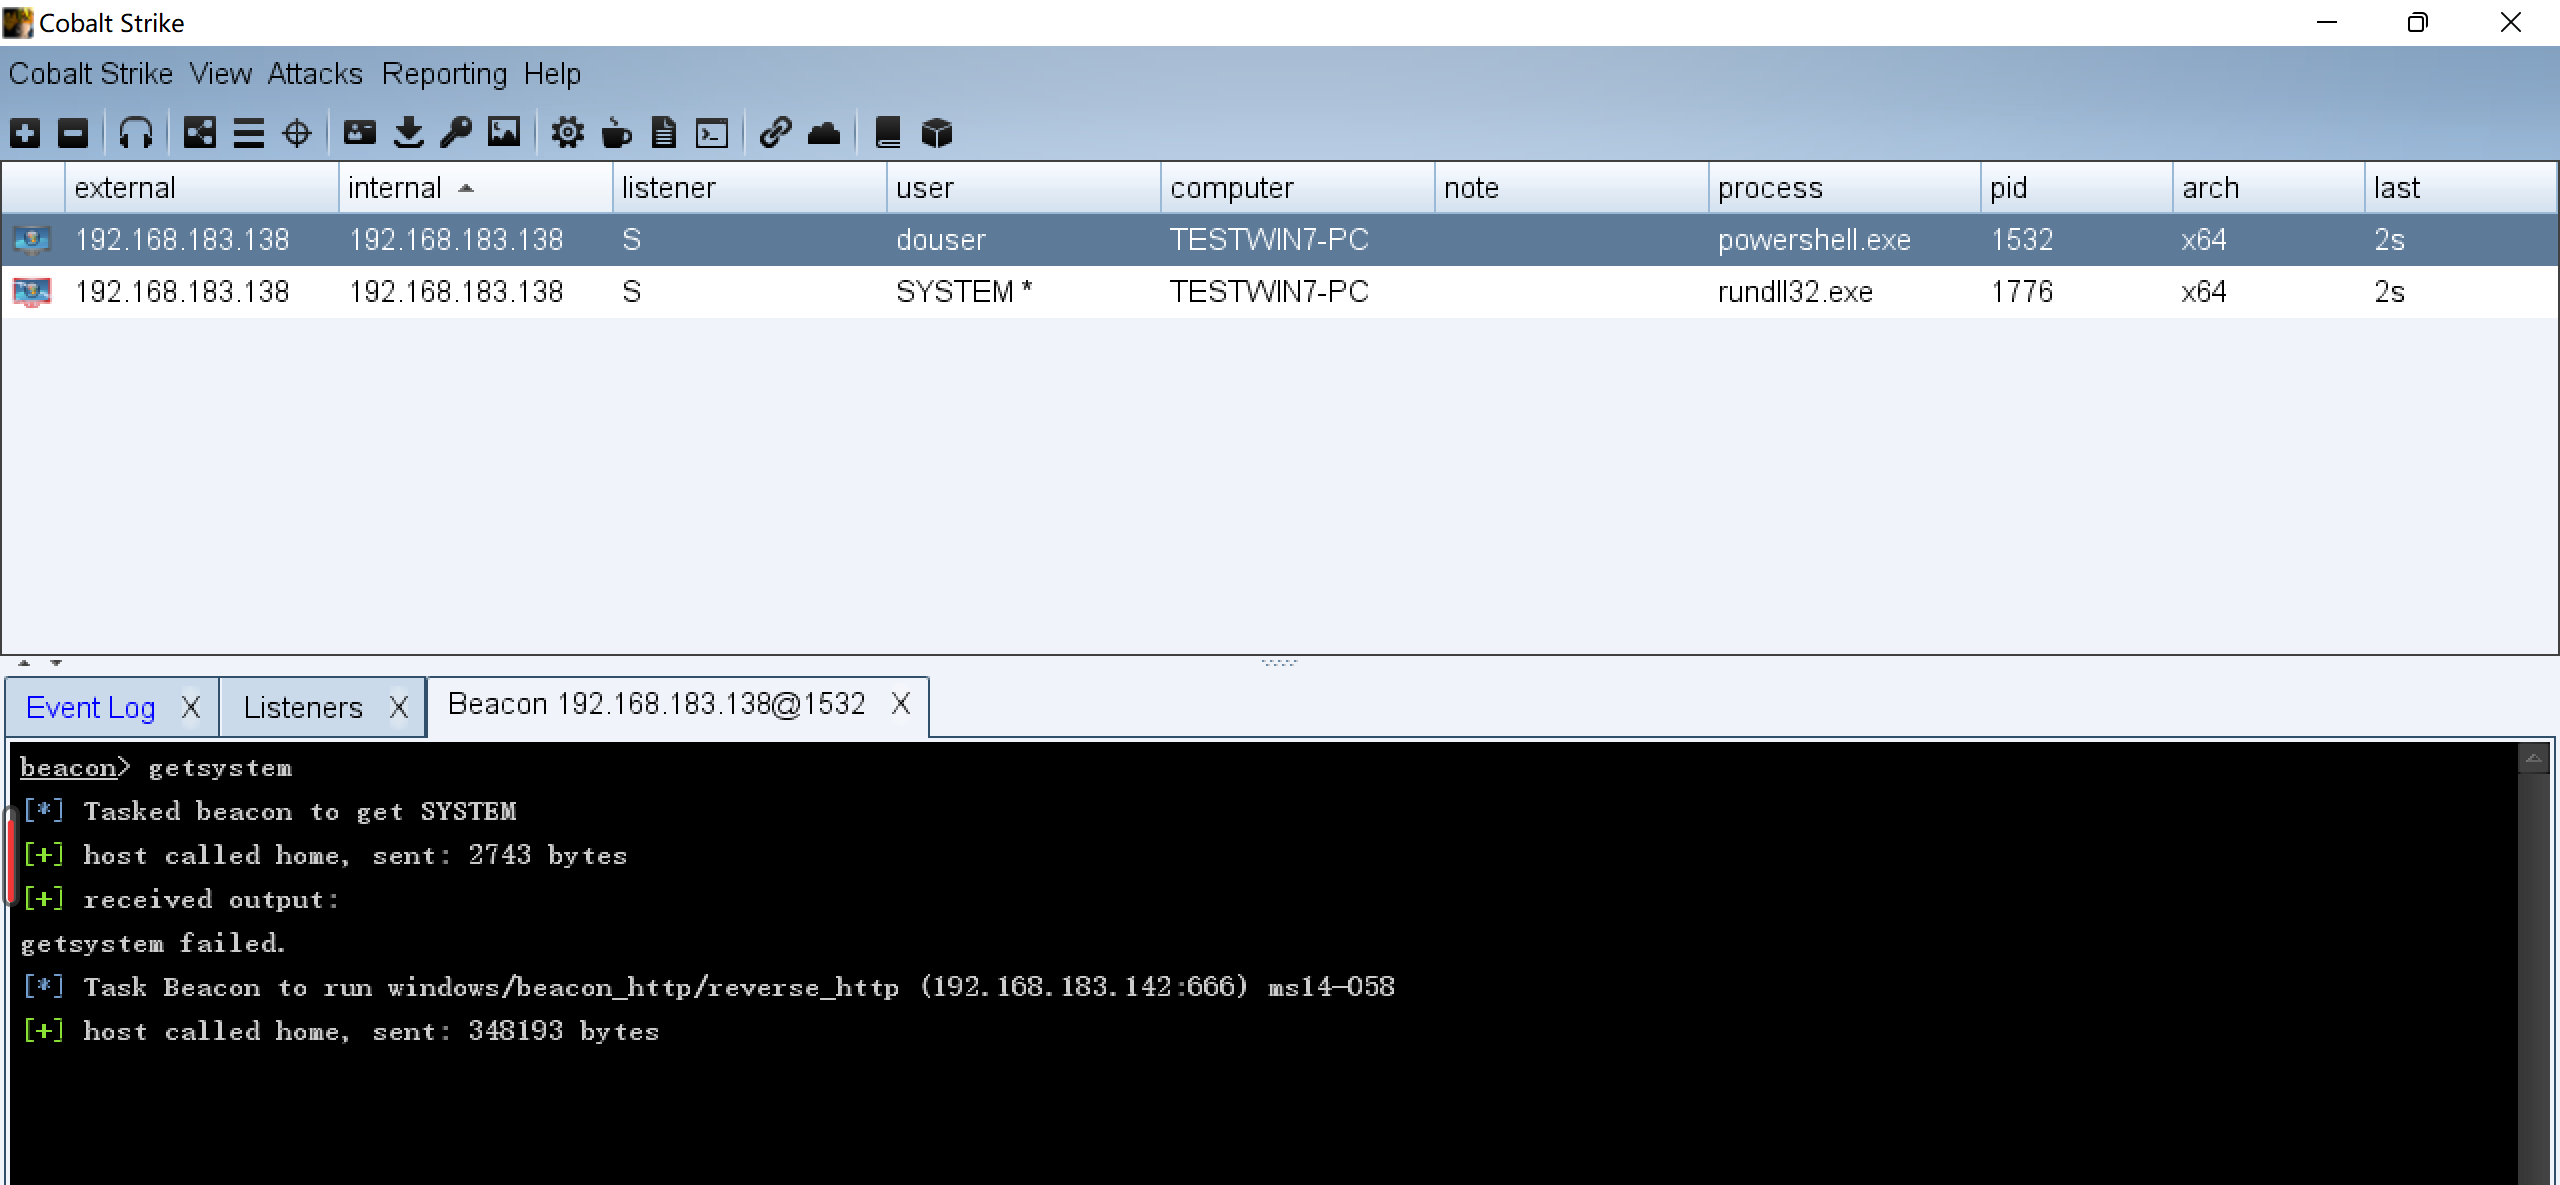
Task: Sort sessions by listener column header
Action: tap(750, 188)
